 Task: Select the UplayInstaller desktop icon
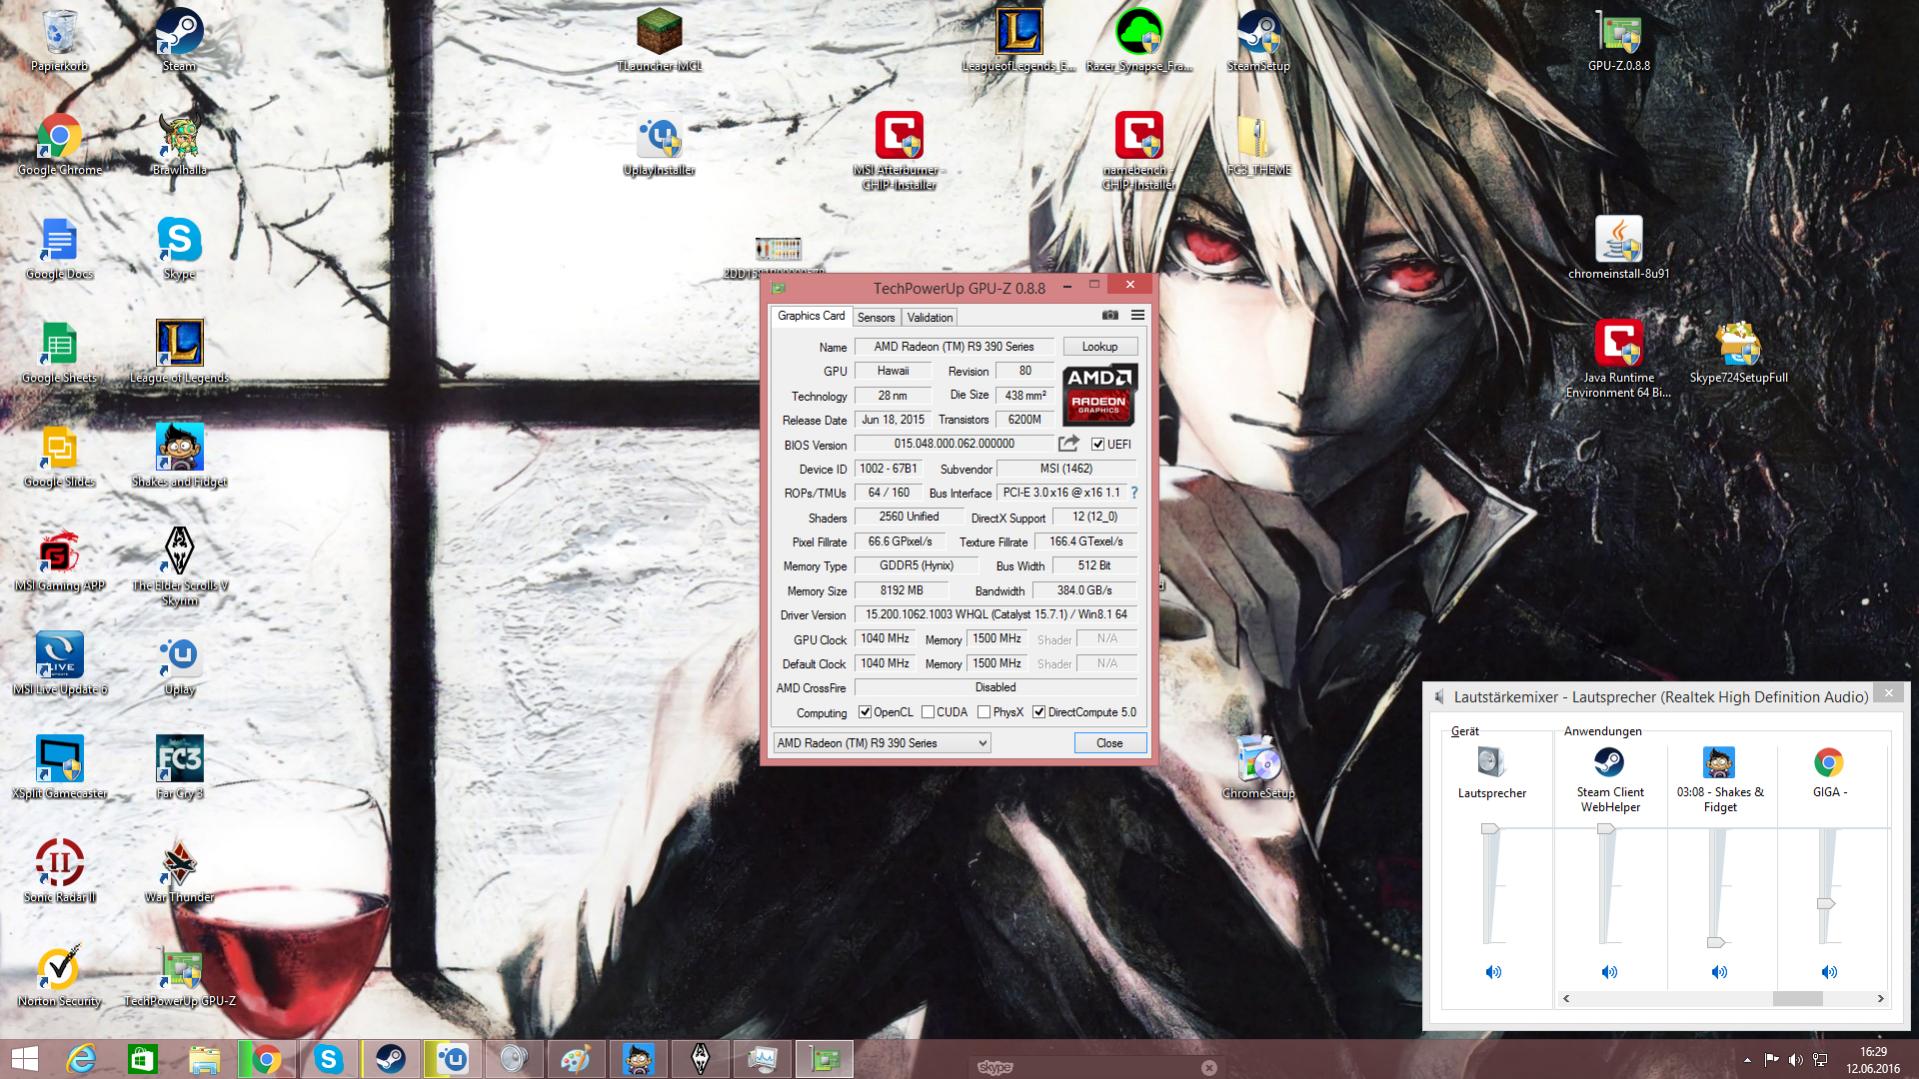659,145
